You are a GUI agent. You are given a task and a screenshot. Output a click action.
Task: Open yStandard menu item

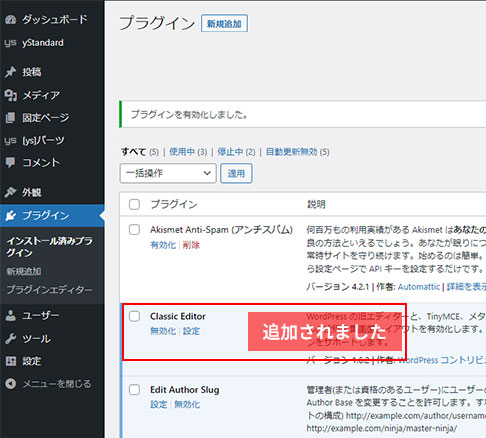pyautogui.click(x=43, y=43)
